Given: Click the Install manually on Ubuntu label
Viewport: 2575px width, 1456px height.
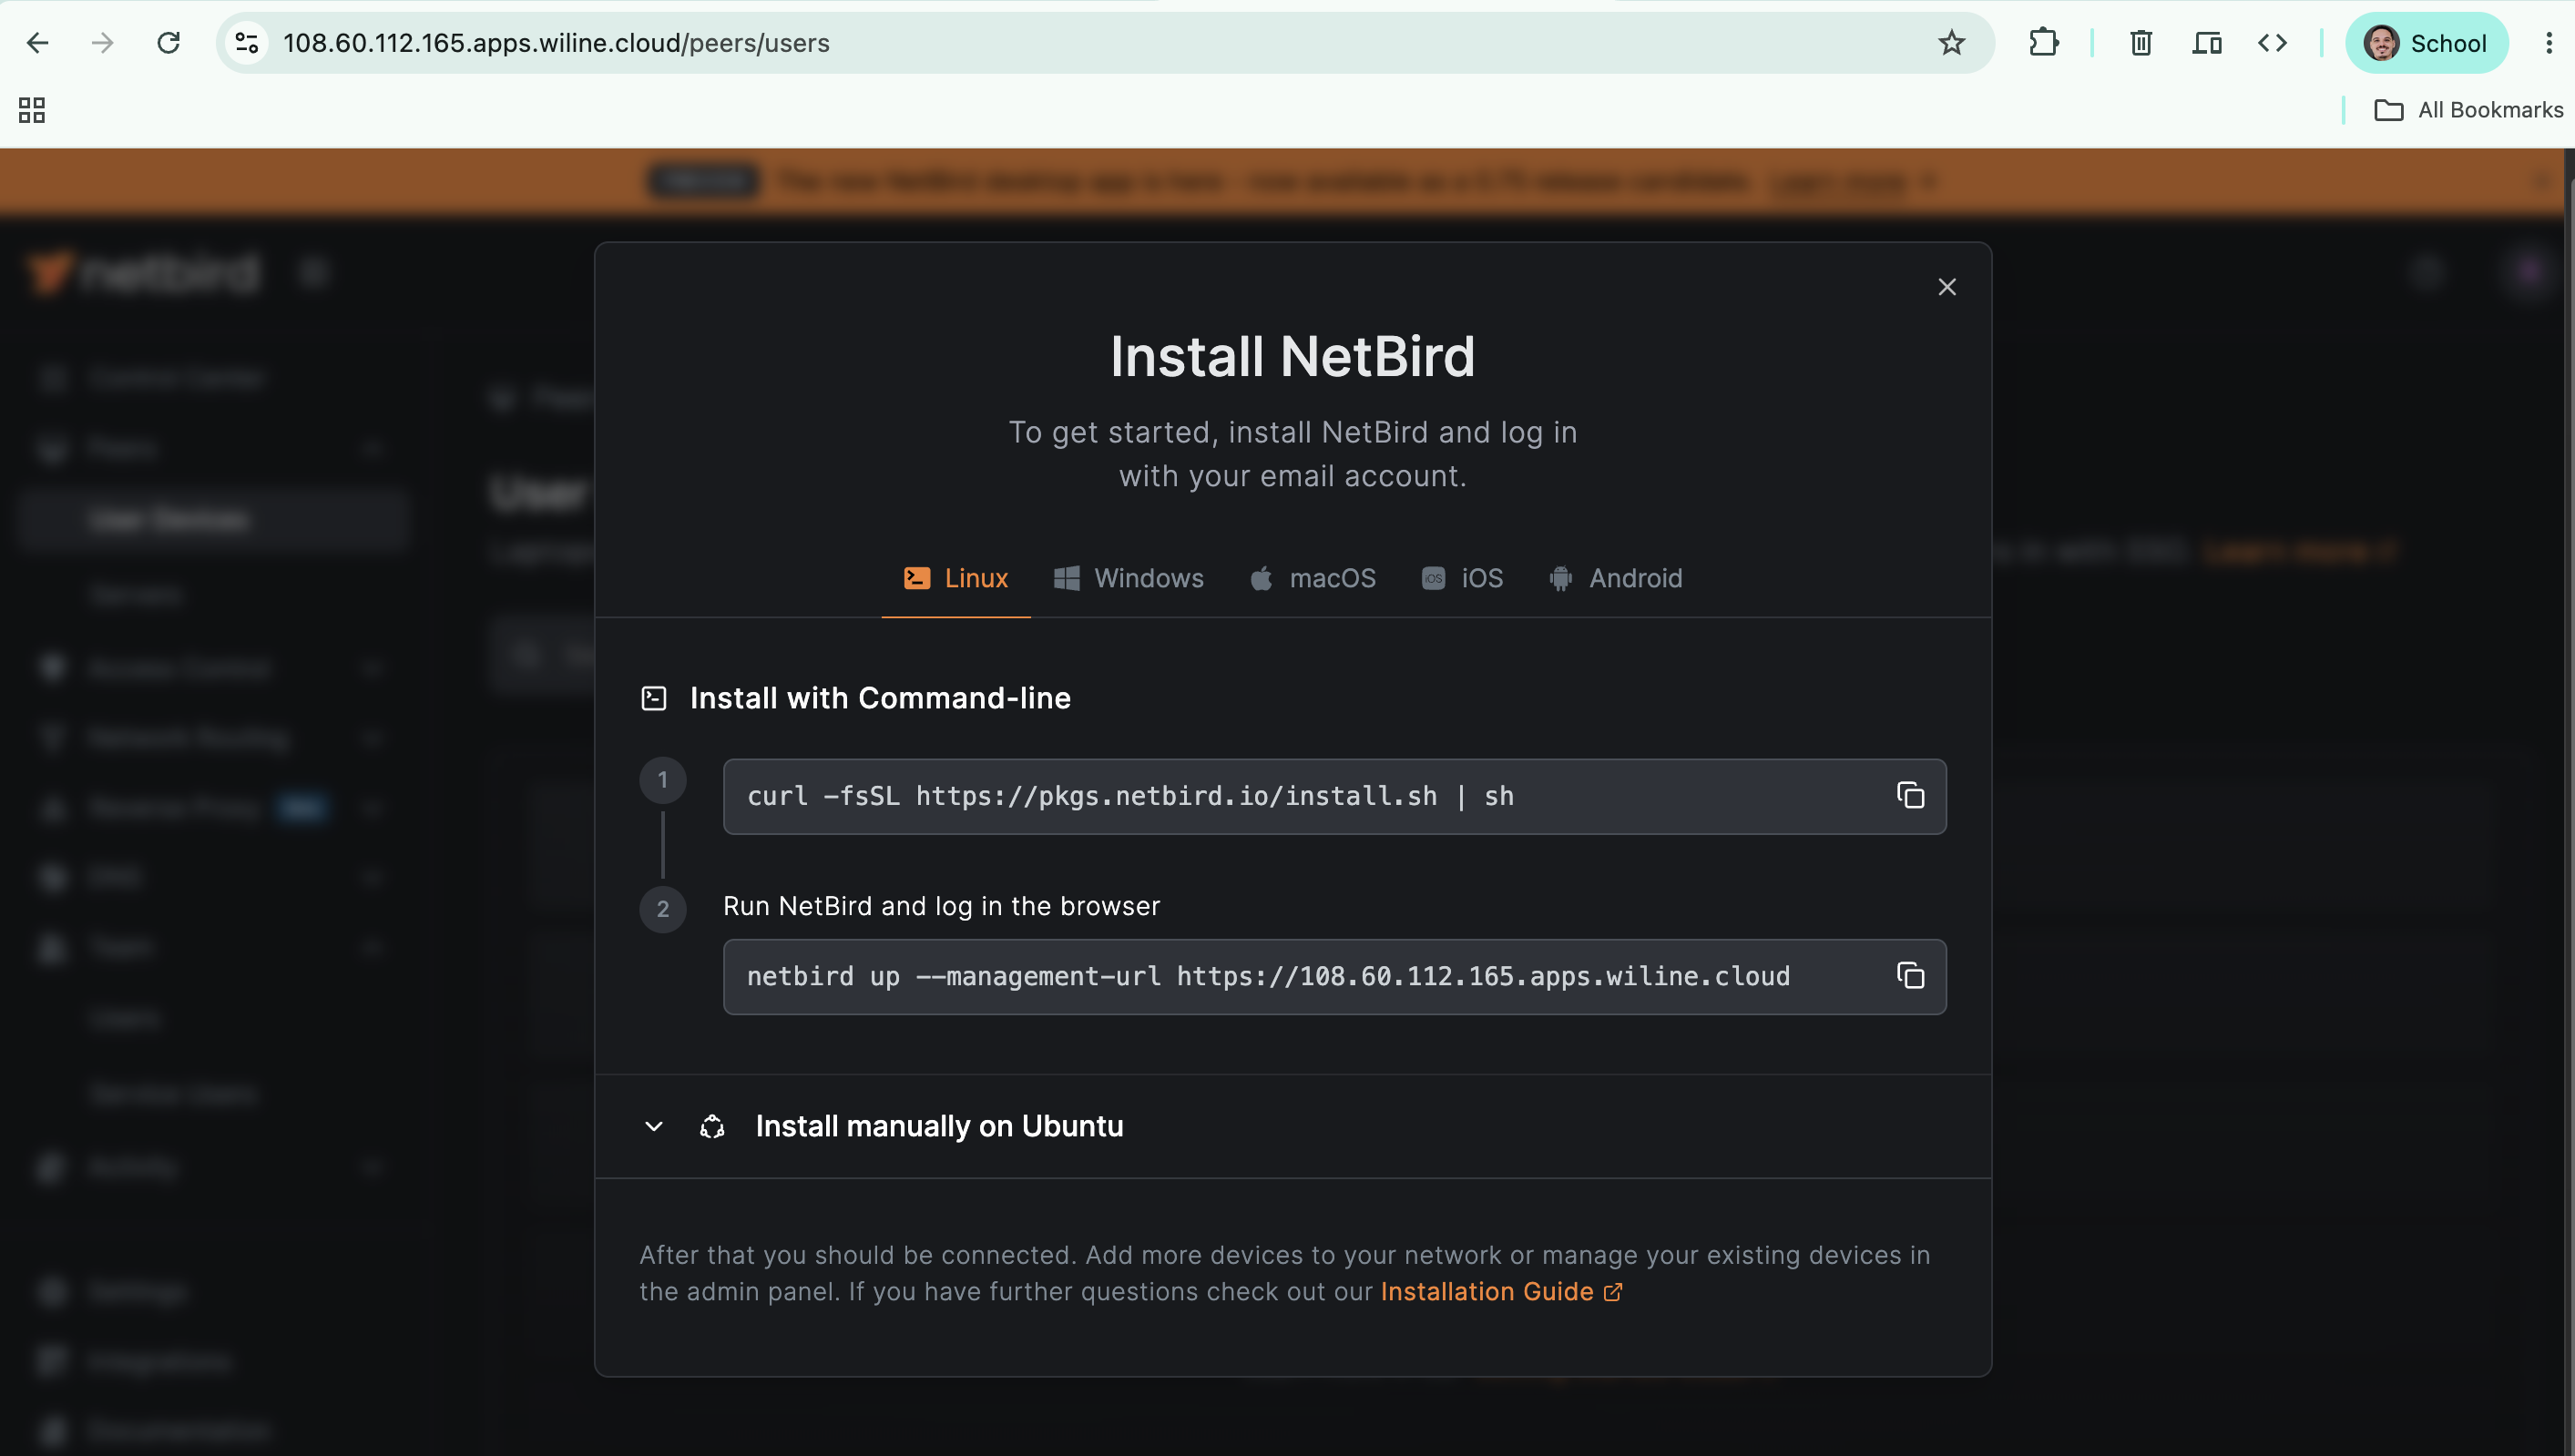Looking at the screenshot, I should click(939, 1127).
